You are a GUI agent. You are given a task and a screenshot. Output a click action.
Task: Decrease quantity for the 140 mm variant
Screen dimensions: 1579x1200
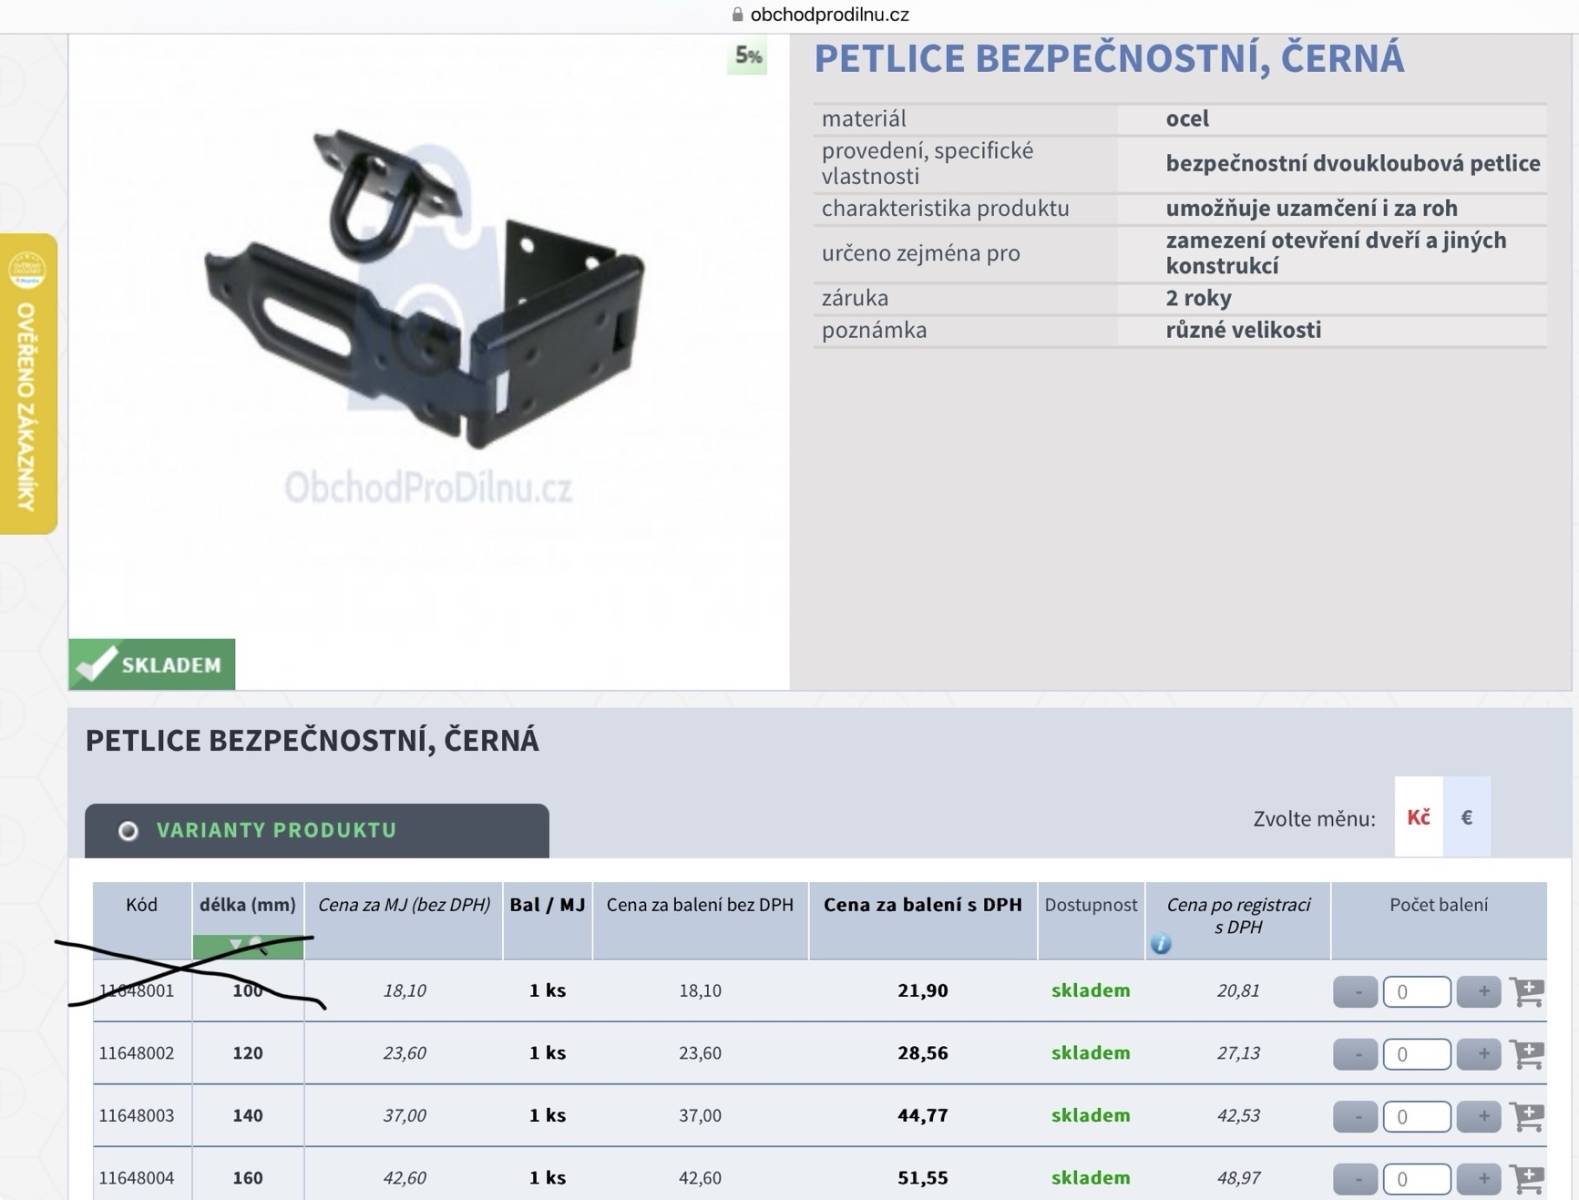pyautogui.click(x=1355, y=1116)
